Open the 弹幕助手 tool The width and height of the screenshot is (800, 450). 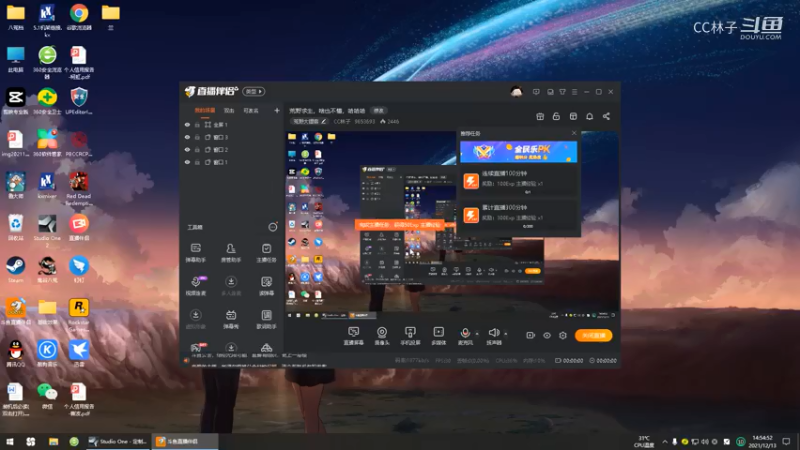coord(195,253)
